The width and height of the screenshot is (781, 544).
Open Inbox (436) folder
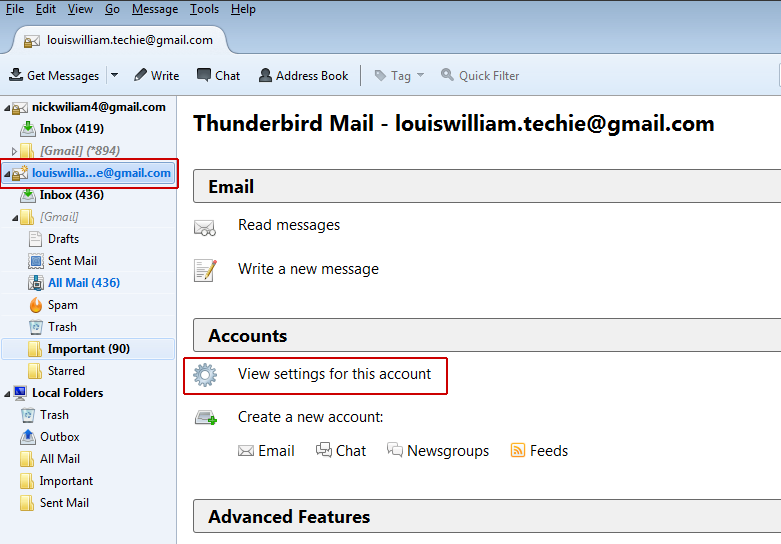coord(72,195)
